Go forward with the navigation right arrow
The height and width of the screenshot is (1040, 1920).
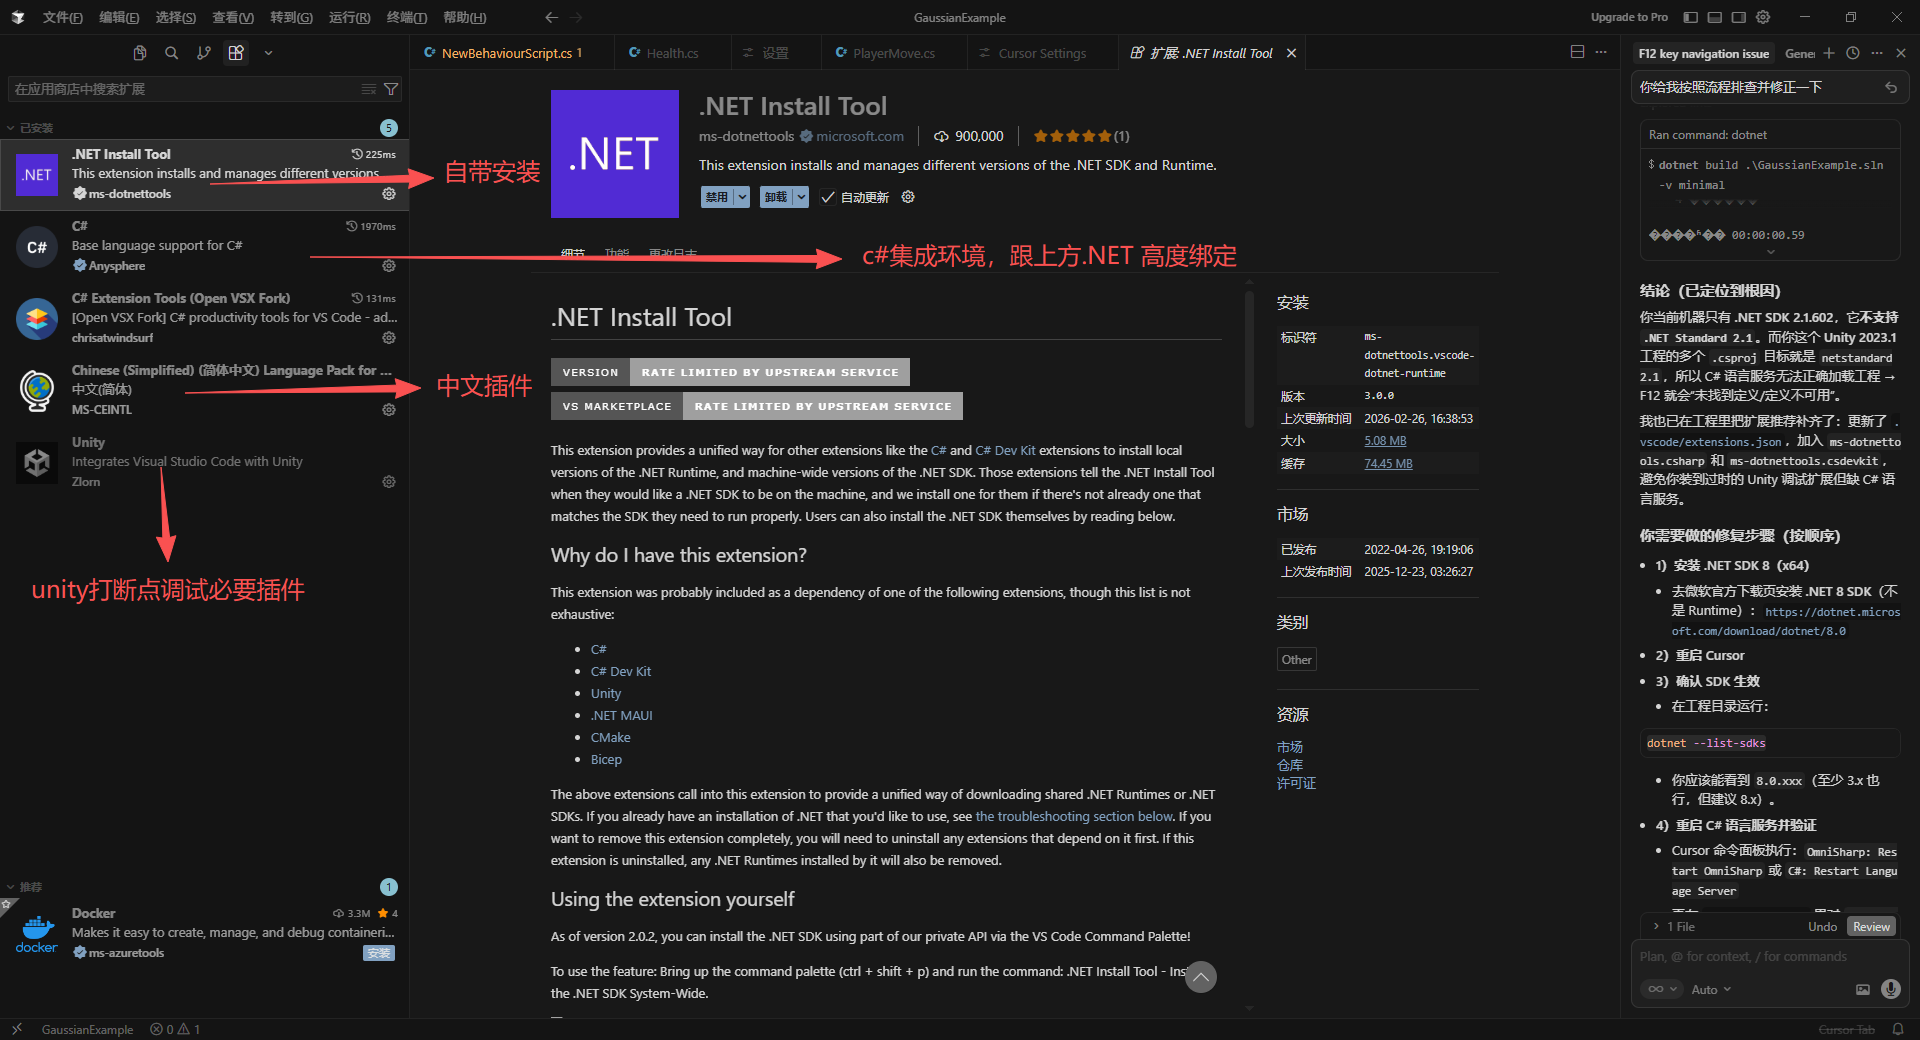tap(576, 17)
